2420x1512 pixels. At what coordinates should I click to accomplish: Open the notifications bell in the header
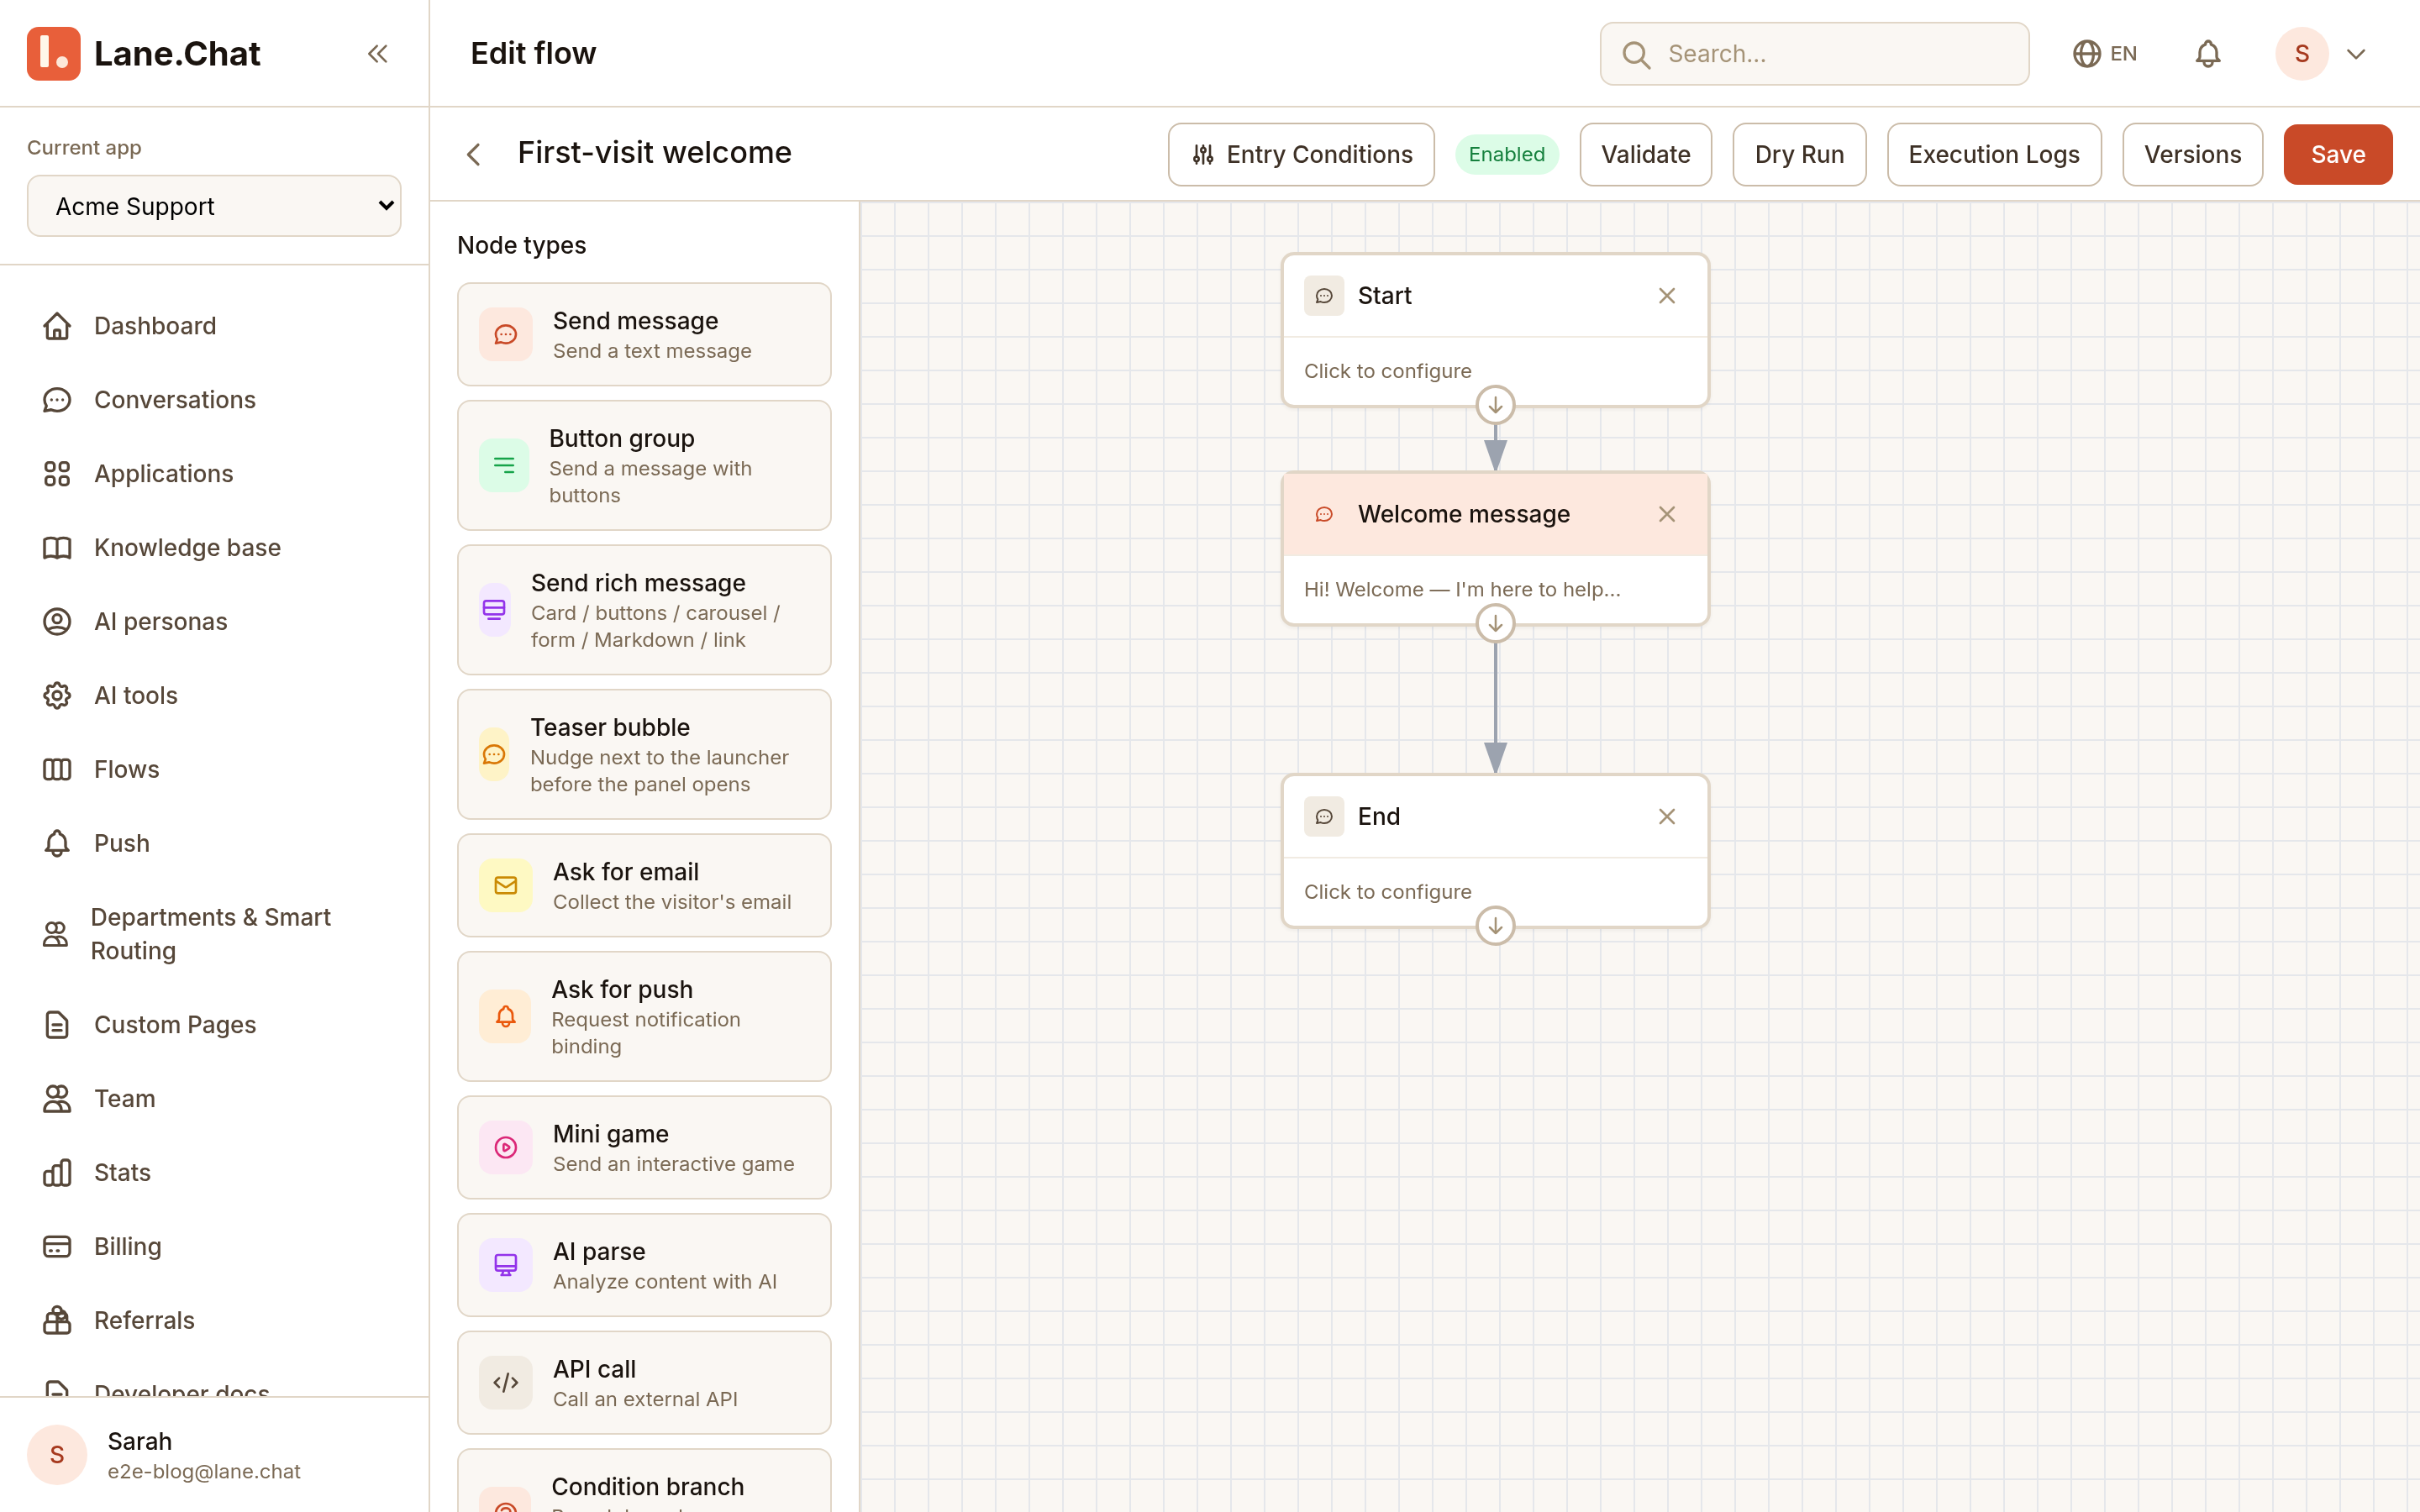click(2207, 54)
